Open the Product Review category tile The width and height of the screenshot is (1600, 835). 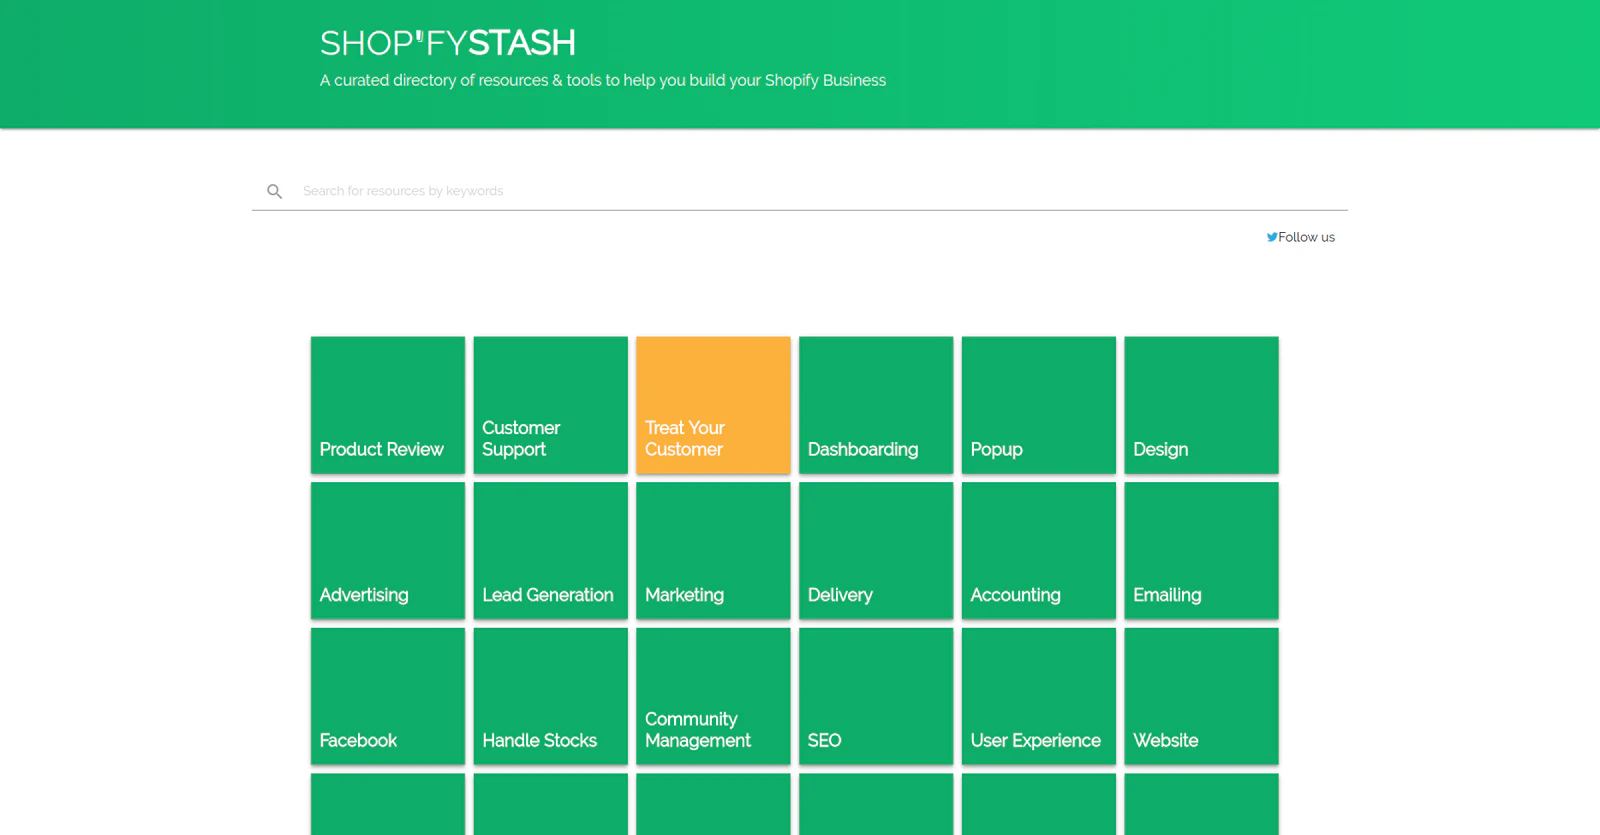coord(388,405)
